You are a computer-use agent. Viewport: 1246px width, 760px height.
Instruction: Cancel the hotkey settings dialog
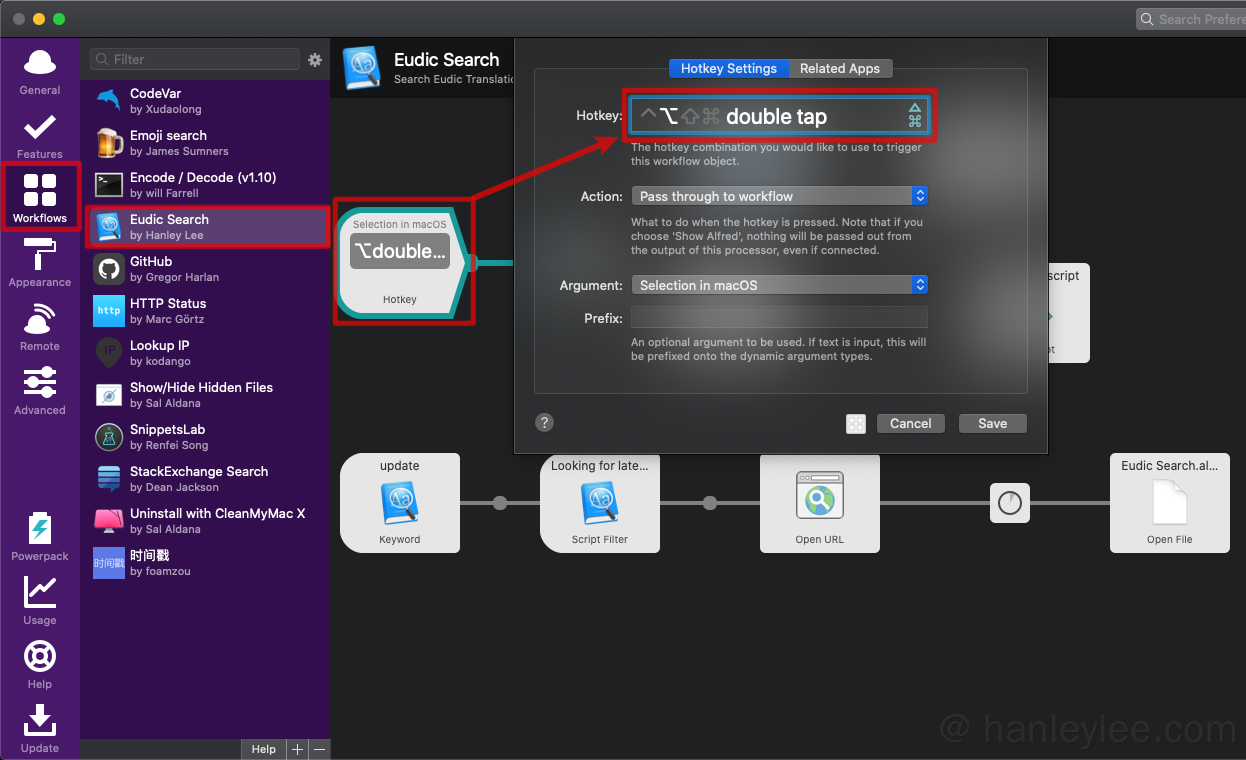(x=911, y=424)
